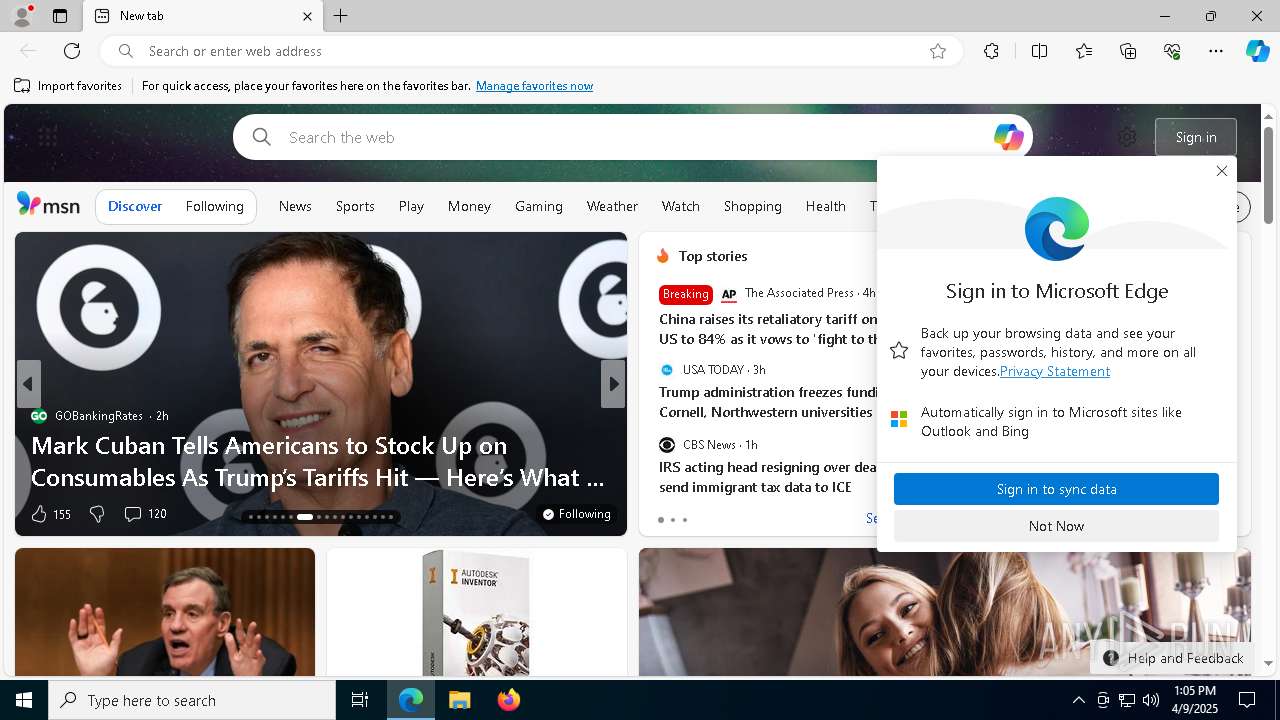The height and width of the screenshot is (720, 1280).
Task: Close the New tab tab
Action: [x=307, y=16]
